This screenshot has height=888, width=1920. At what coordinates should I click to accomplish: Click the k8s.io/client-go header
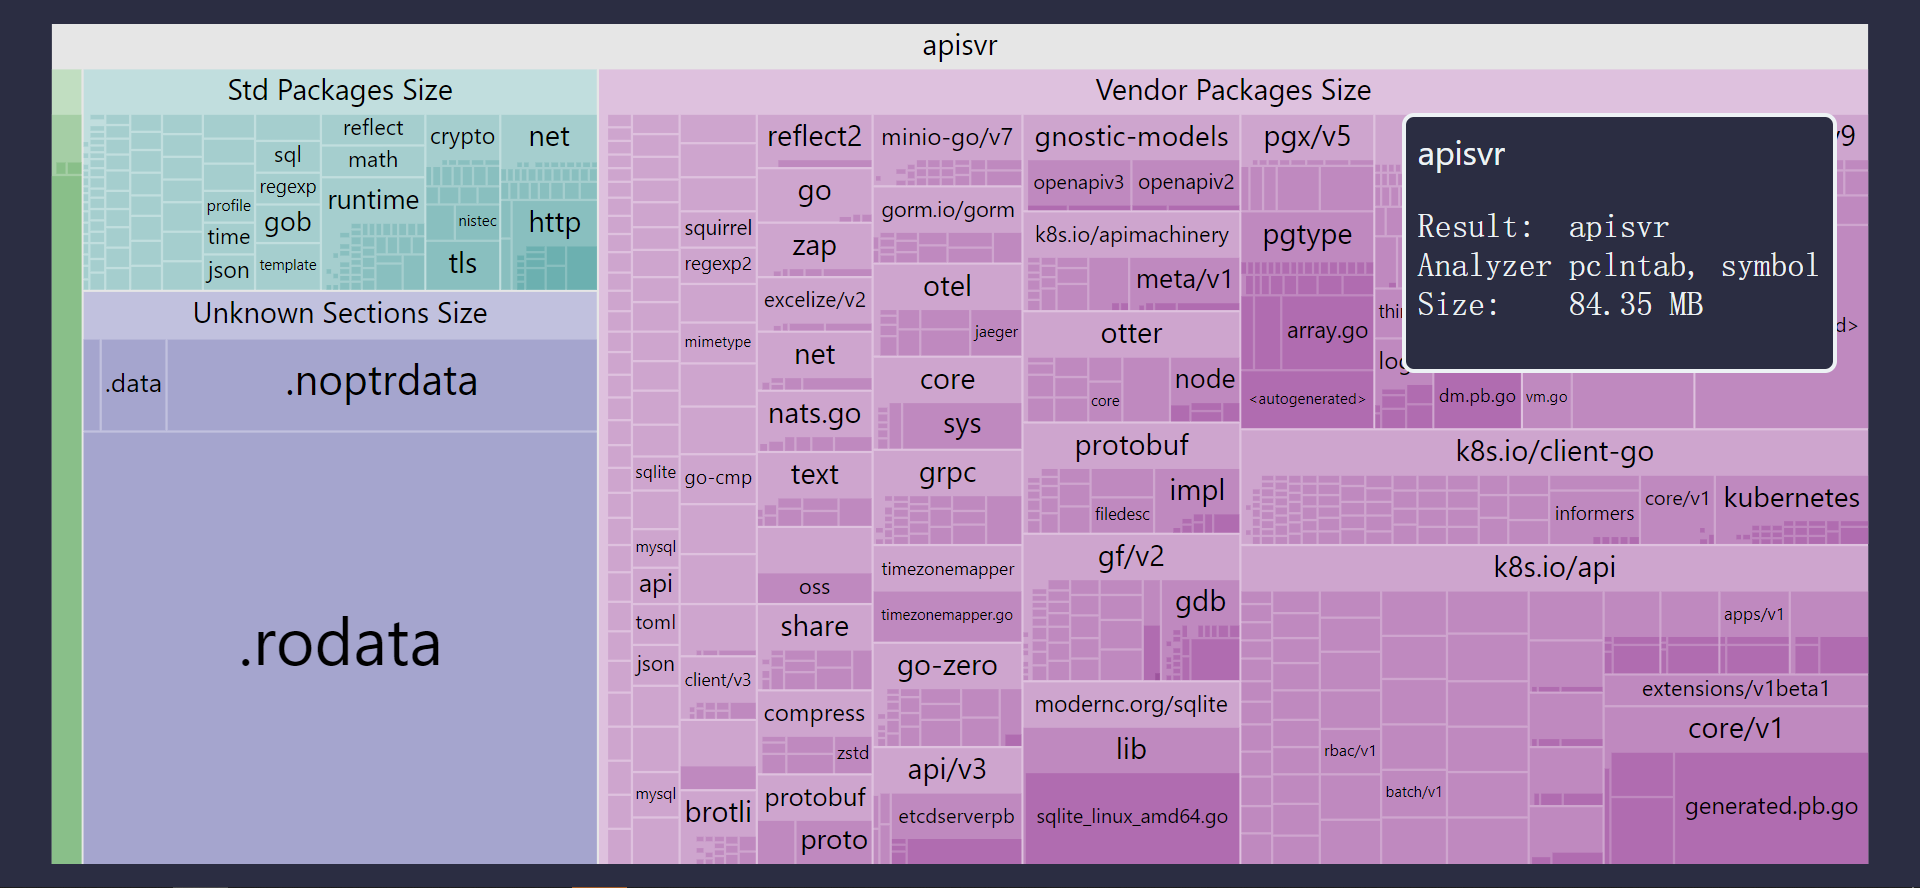point(1554,452)
